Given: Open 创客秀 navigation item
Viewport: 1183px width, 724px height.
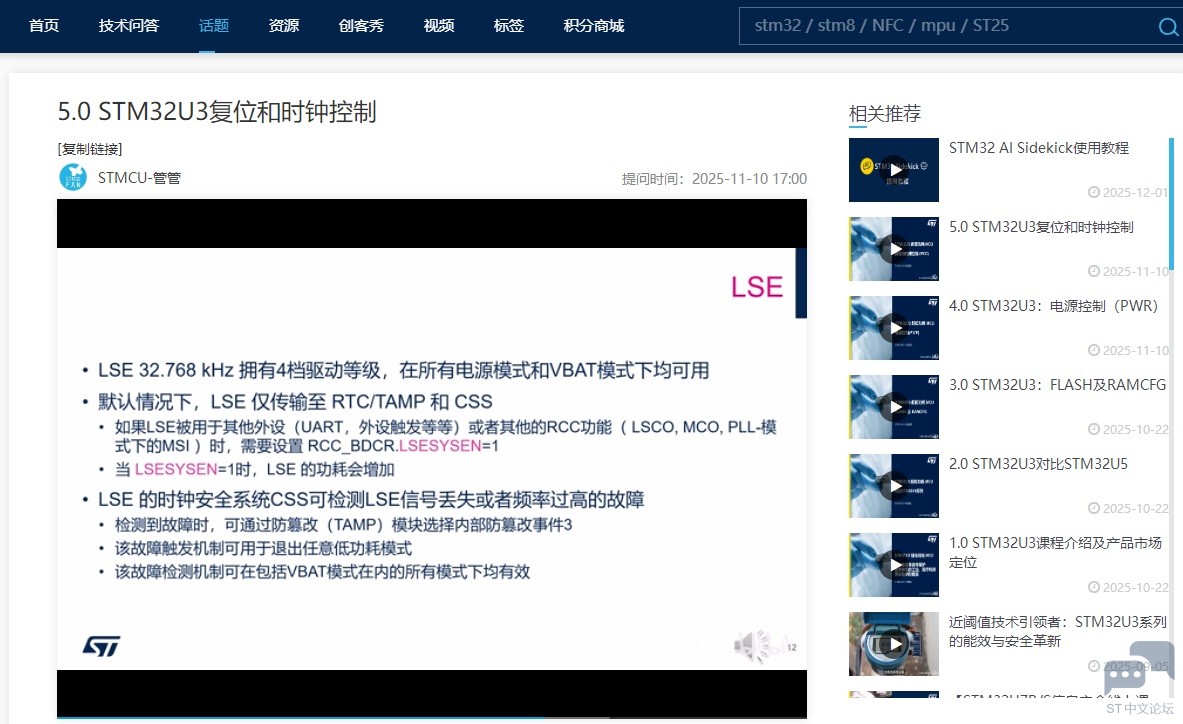Looking at the screenshot, I should [361, 26].
